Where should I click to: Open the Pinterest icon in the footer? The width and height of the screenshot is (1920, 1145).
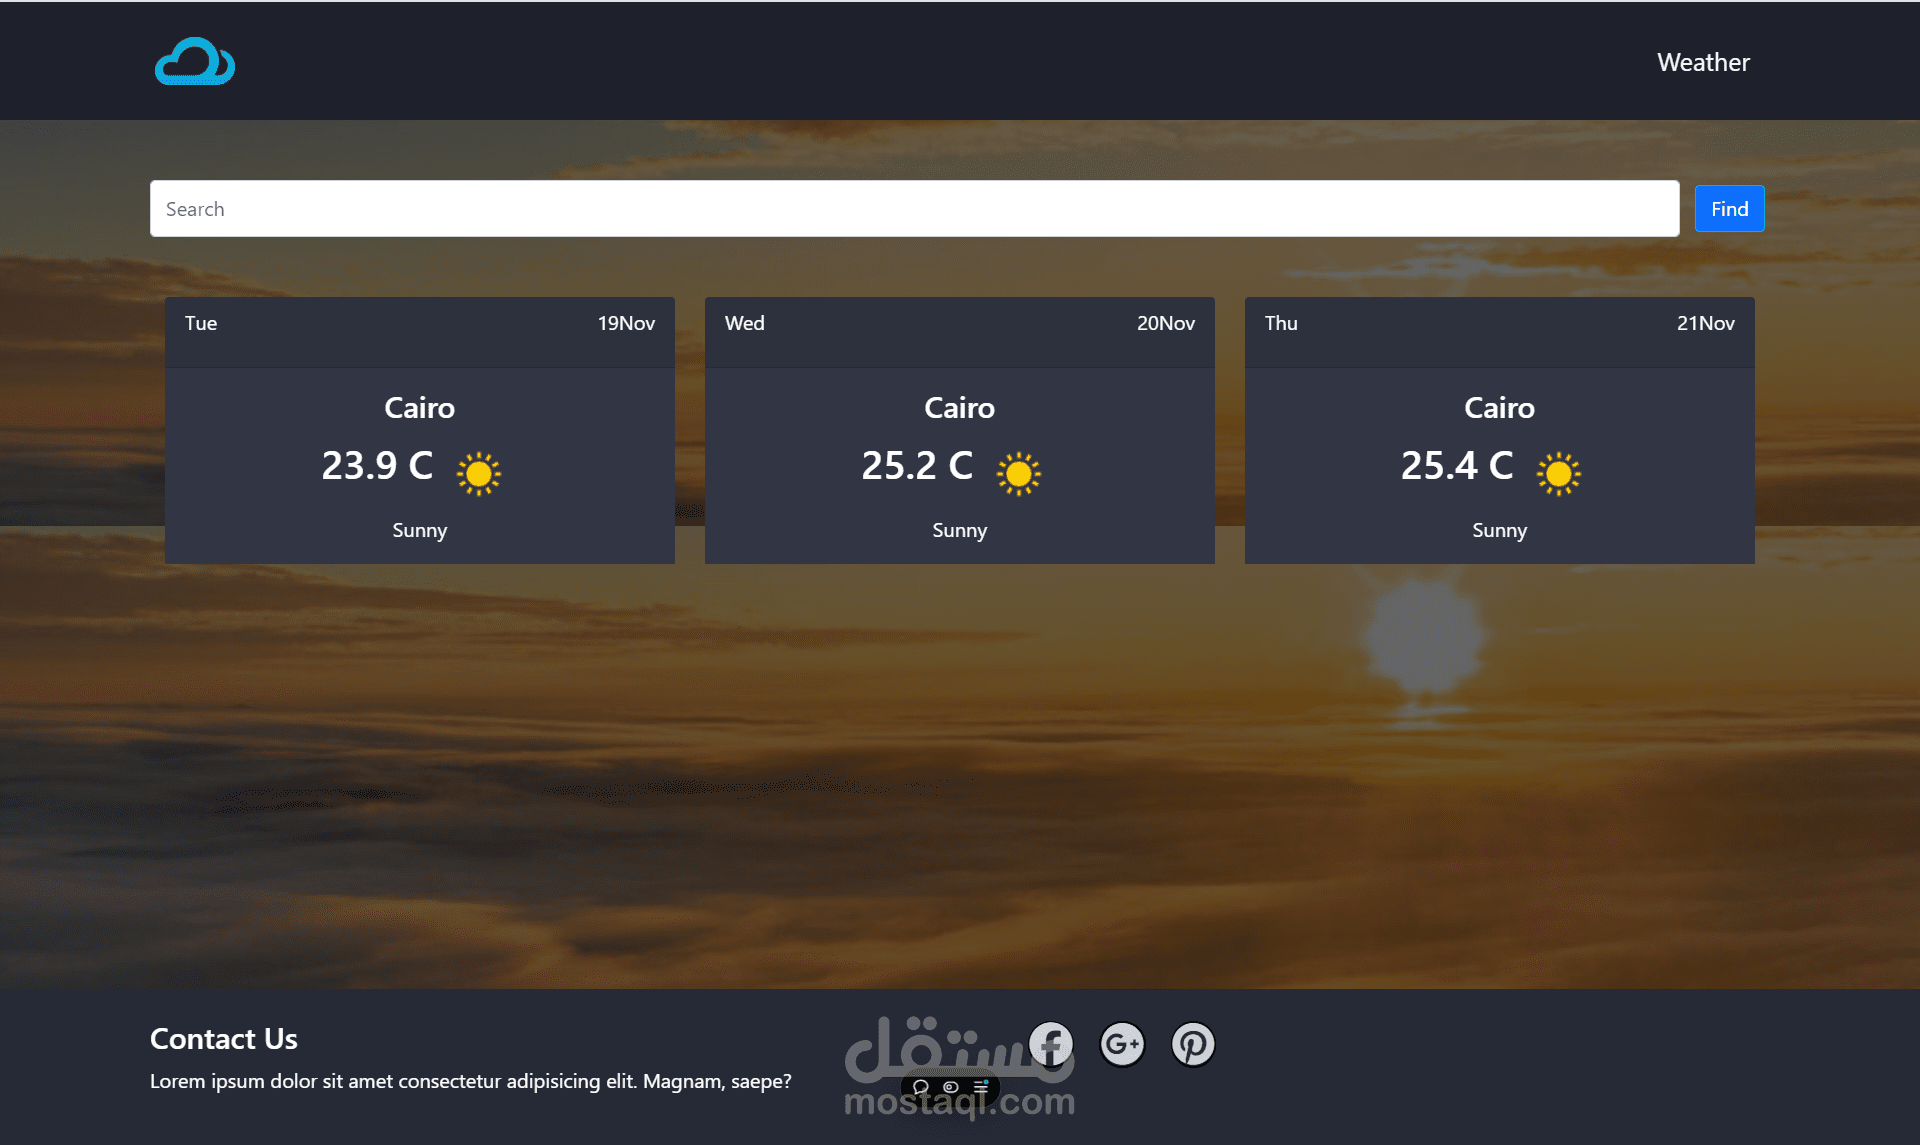(x=1193, y=1044)
